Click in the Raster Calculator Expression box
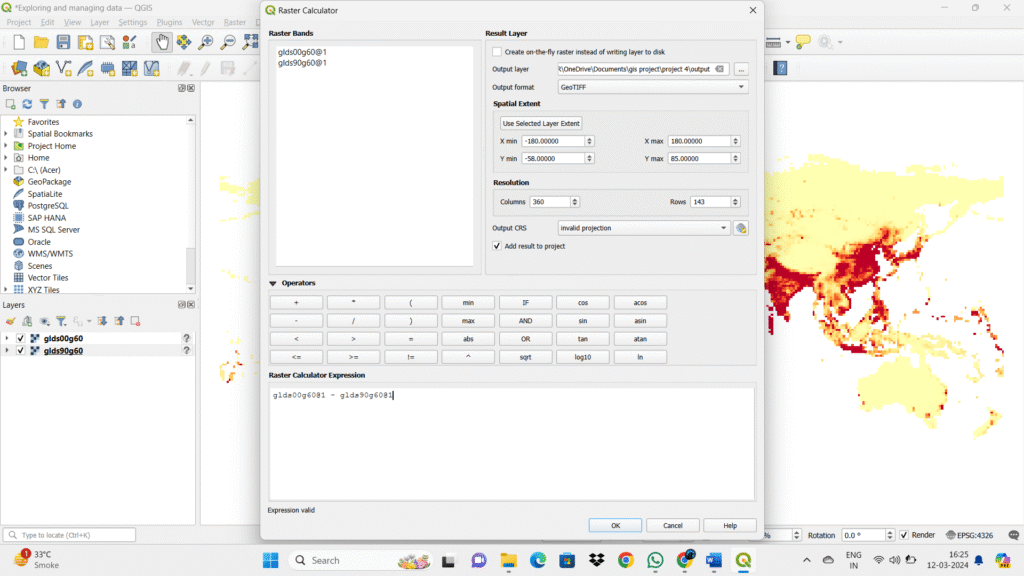This screenshot has width=1024, height=576. click(x=511, y=443)
